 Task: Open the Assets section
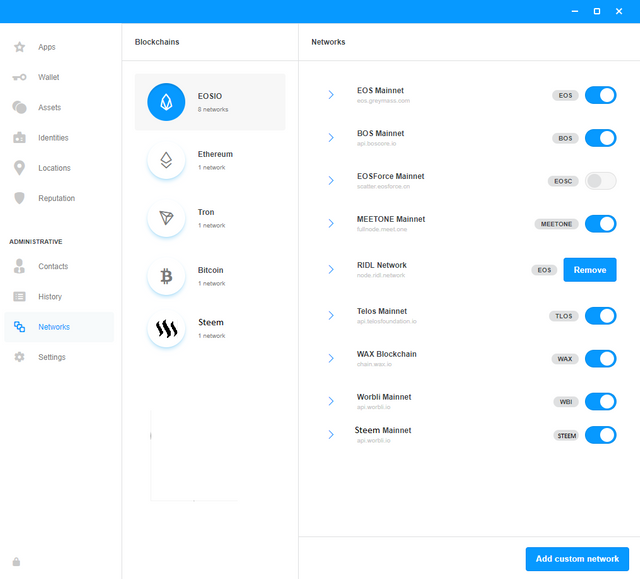coord(59,107)
